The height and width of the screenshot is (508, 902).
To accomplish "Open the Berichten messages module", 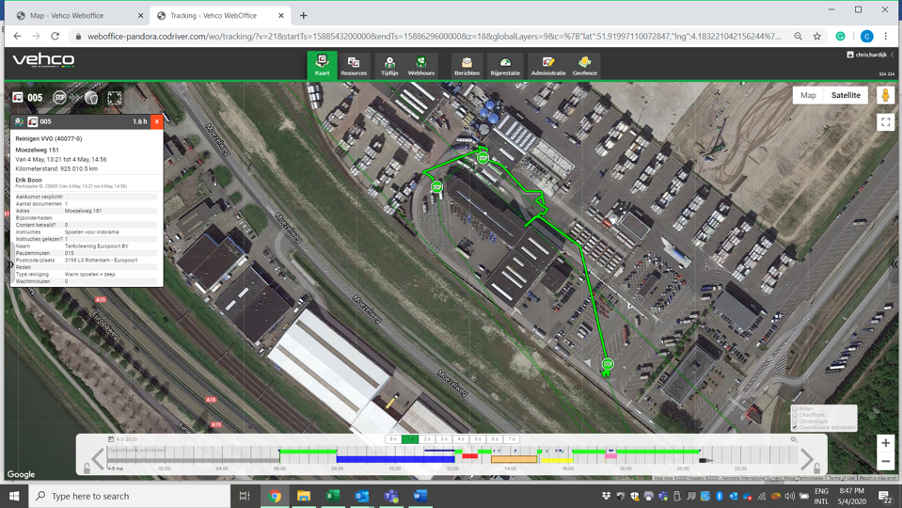I will 467,66.
